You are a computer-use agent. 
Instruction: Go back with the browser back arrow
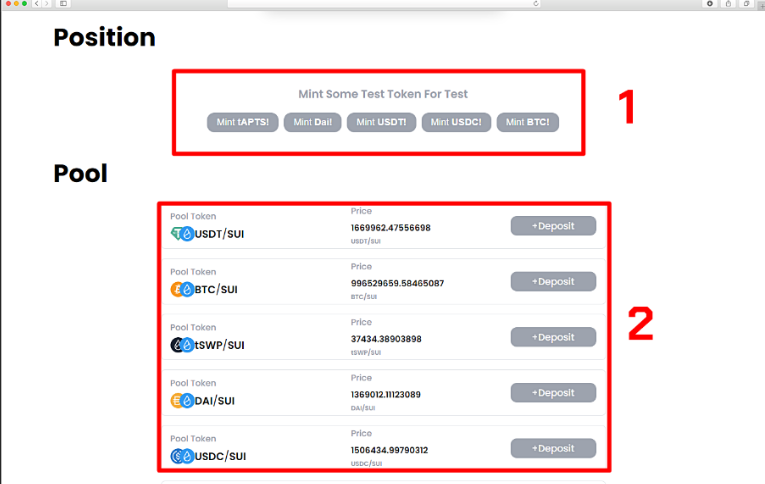(38, 4)
